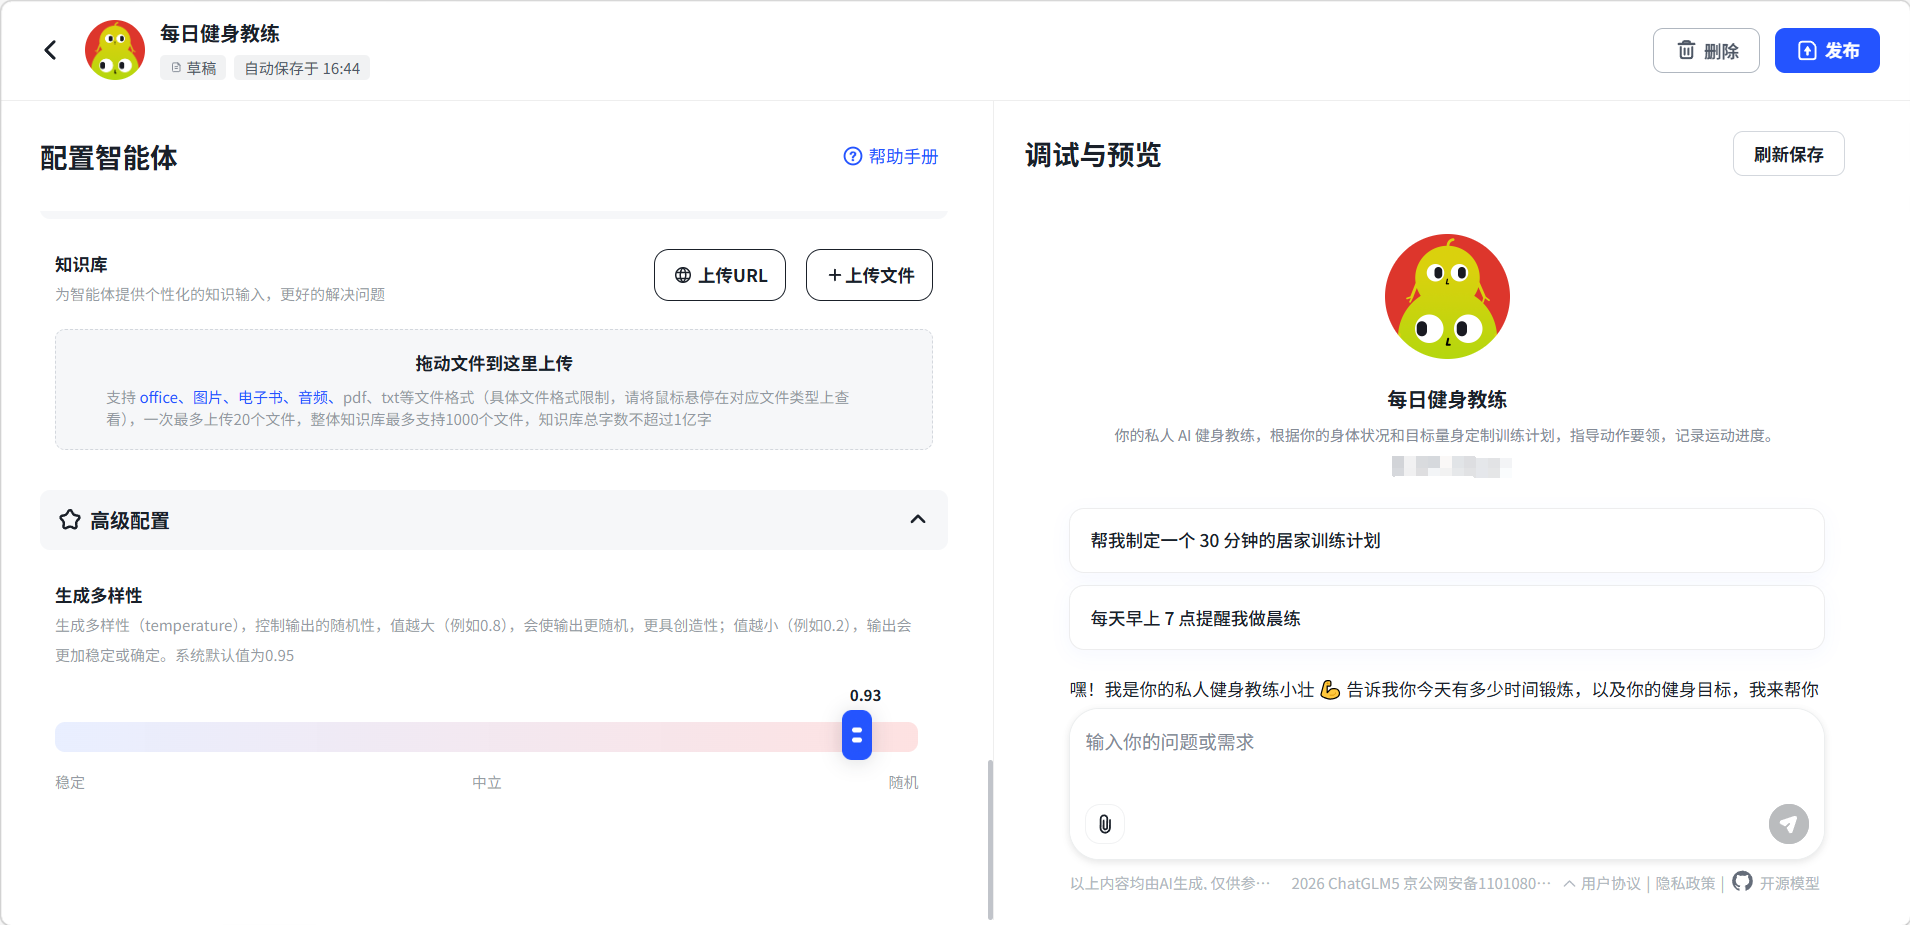The height and width of the screenshot is (925, 1910).
Task: Click the star icon beside 高级配置
Action: coord(70,520)
